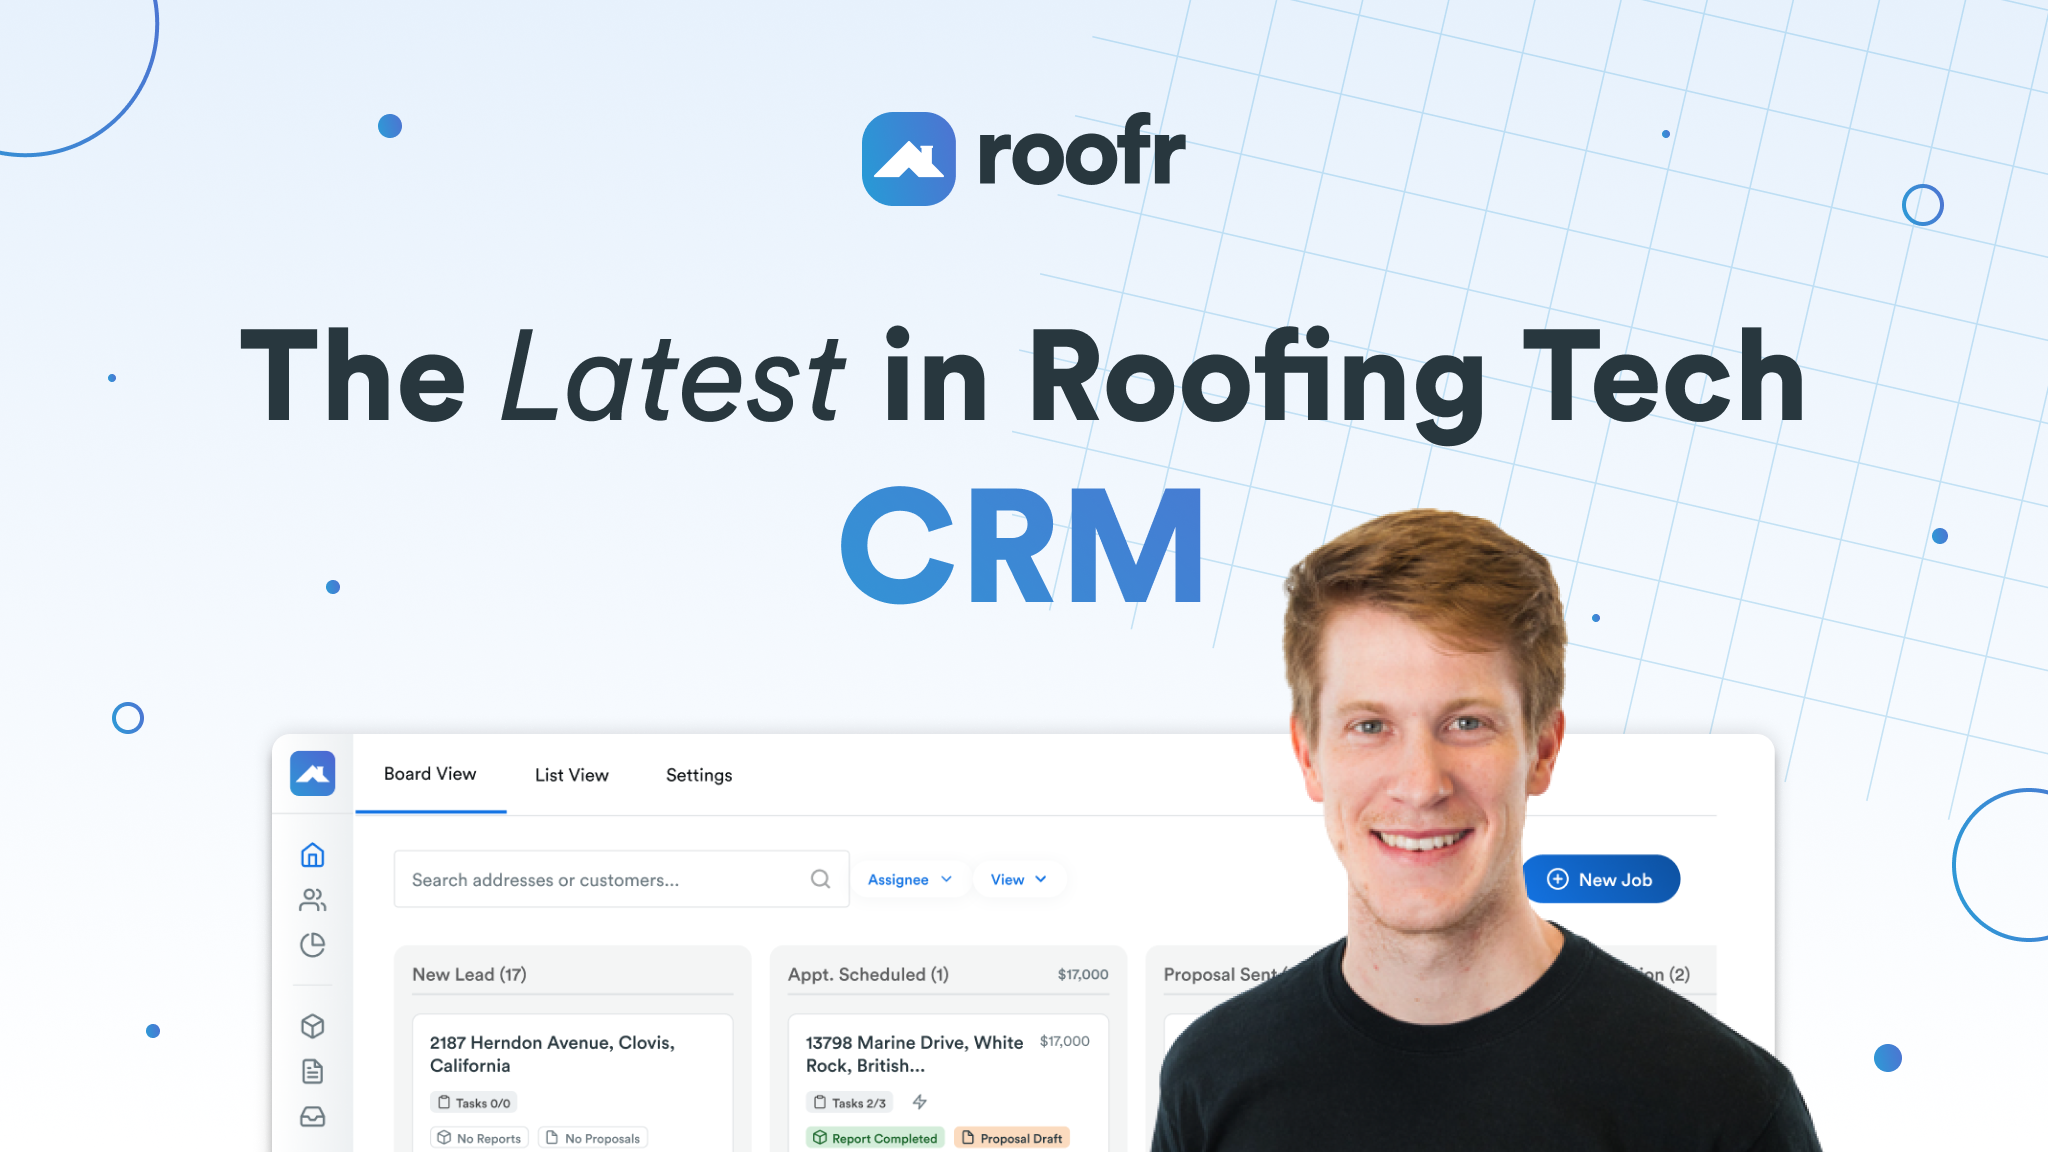Click the pie chart analytics icon
The image size is (2048, 1152).
(311, 943)
